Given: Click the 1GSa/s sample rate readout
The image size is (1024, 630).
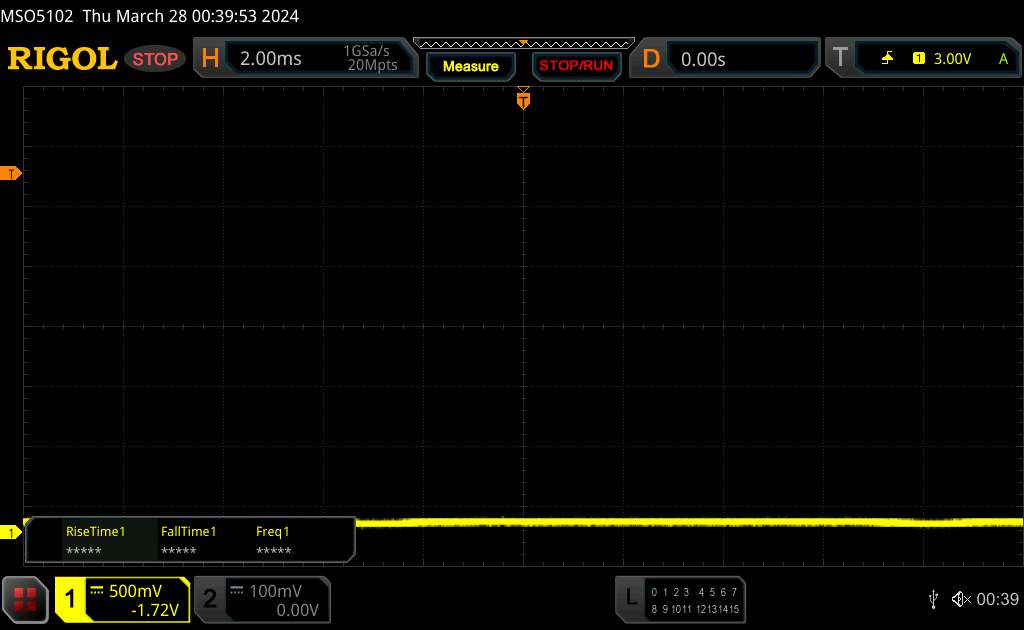Looking at the screenshot, I should [x=367, y=51].
